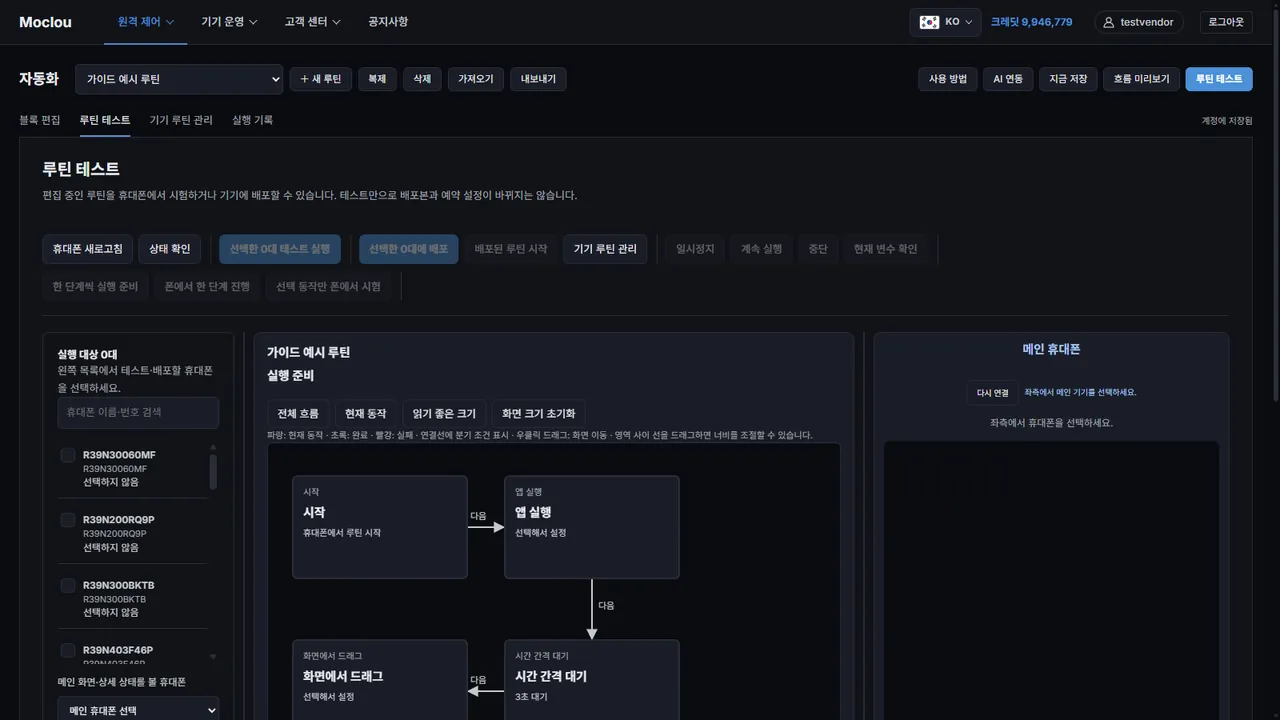Check the box for device R39N403F46P
The image size is (1280, 720).
68,650
